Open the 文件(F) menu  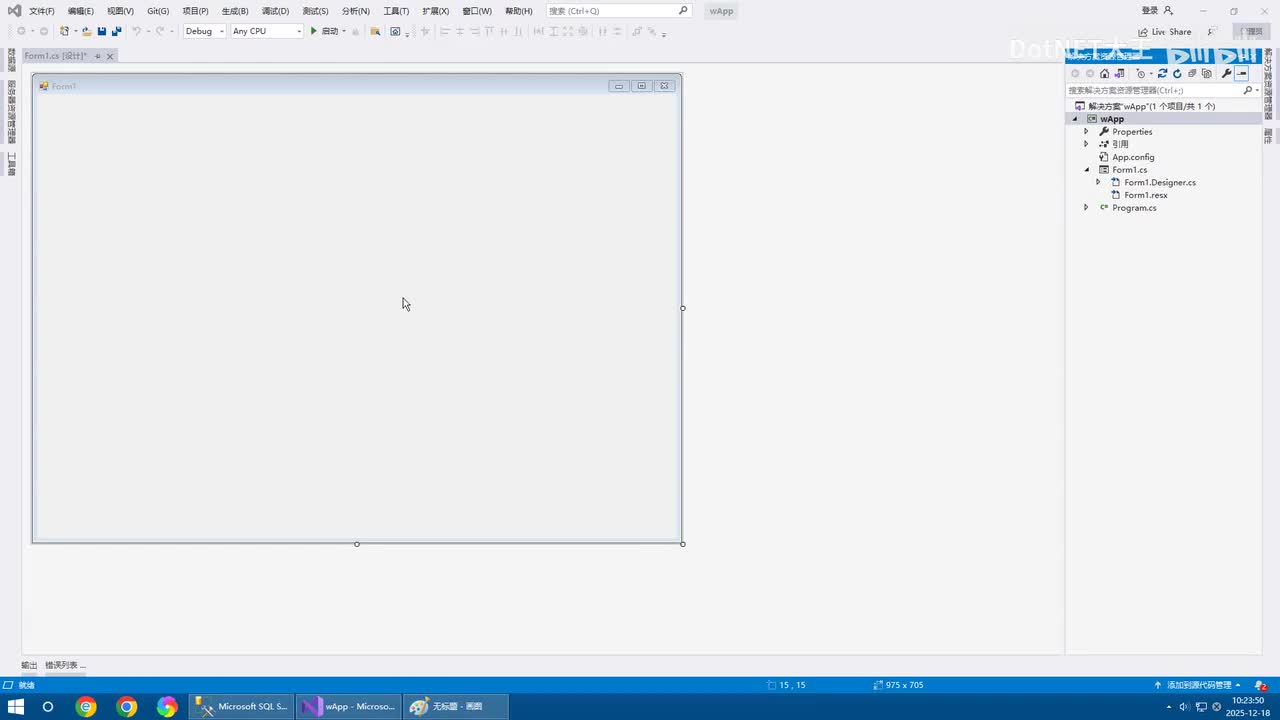(42, 11)
